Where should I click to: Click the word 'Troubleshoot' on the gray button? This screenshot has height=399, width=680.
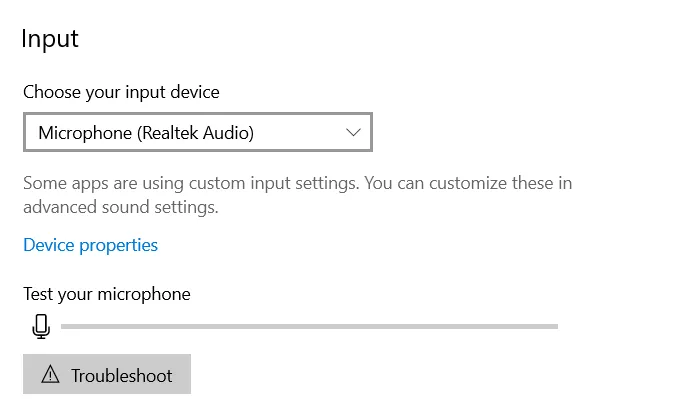pos(122,376)
